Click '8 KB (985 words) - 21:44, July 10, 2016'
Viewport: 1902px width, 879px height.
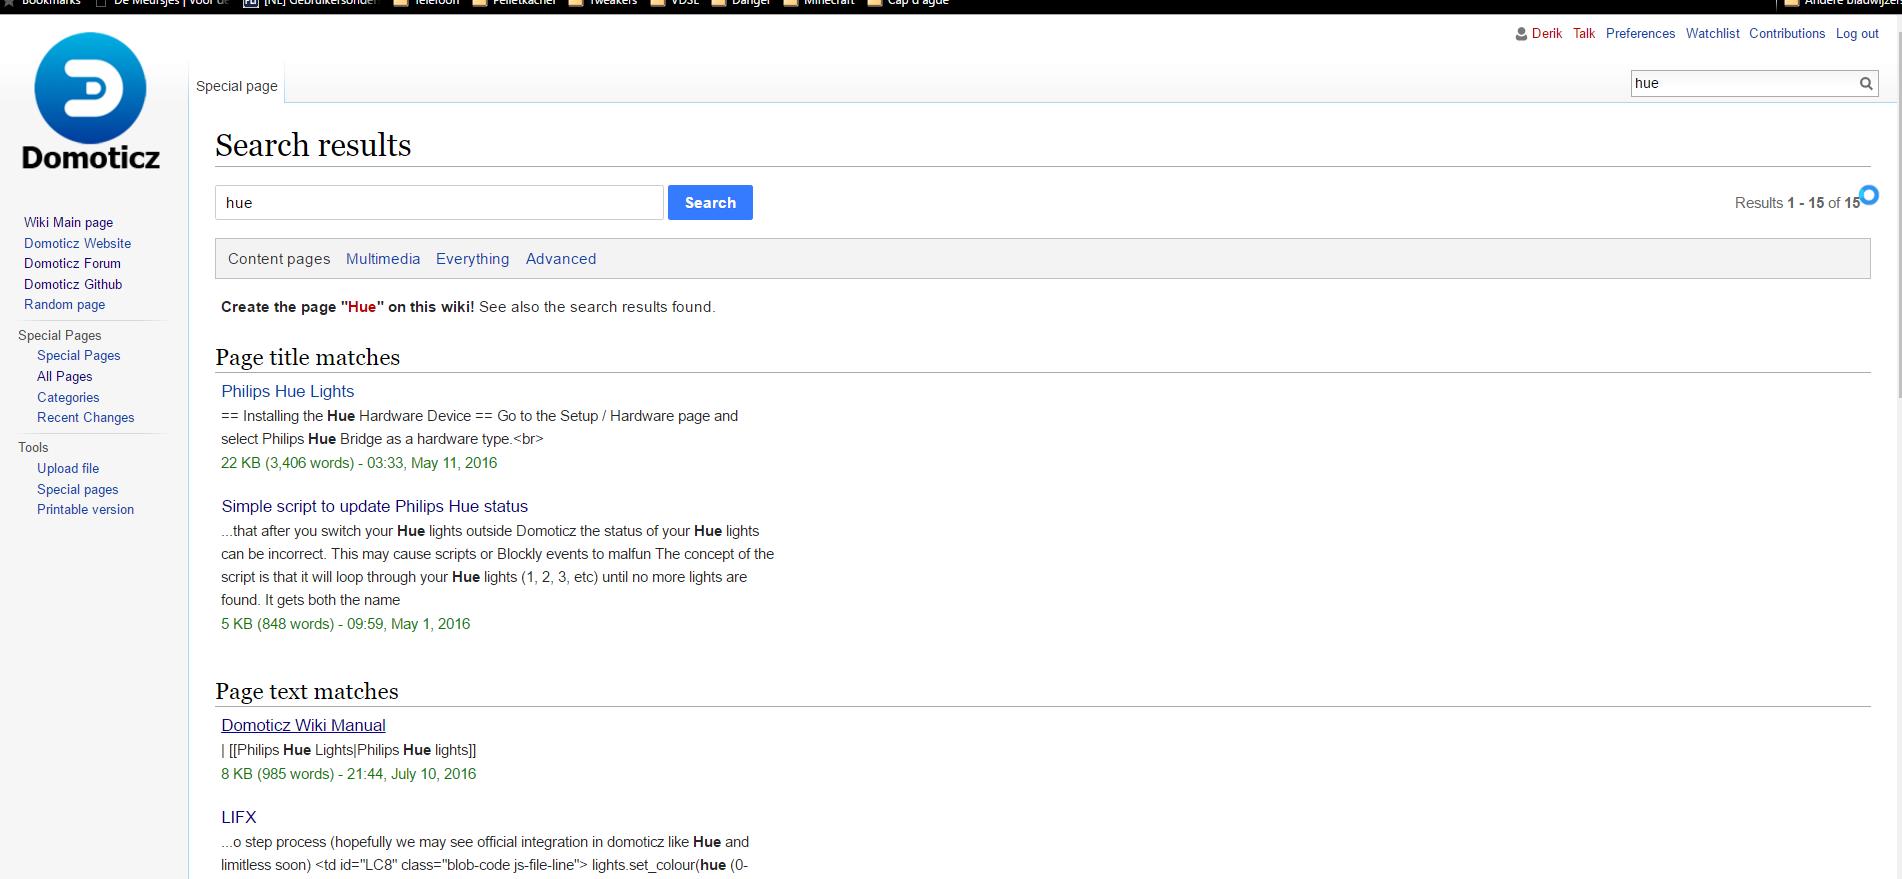tap(348, 774)
